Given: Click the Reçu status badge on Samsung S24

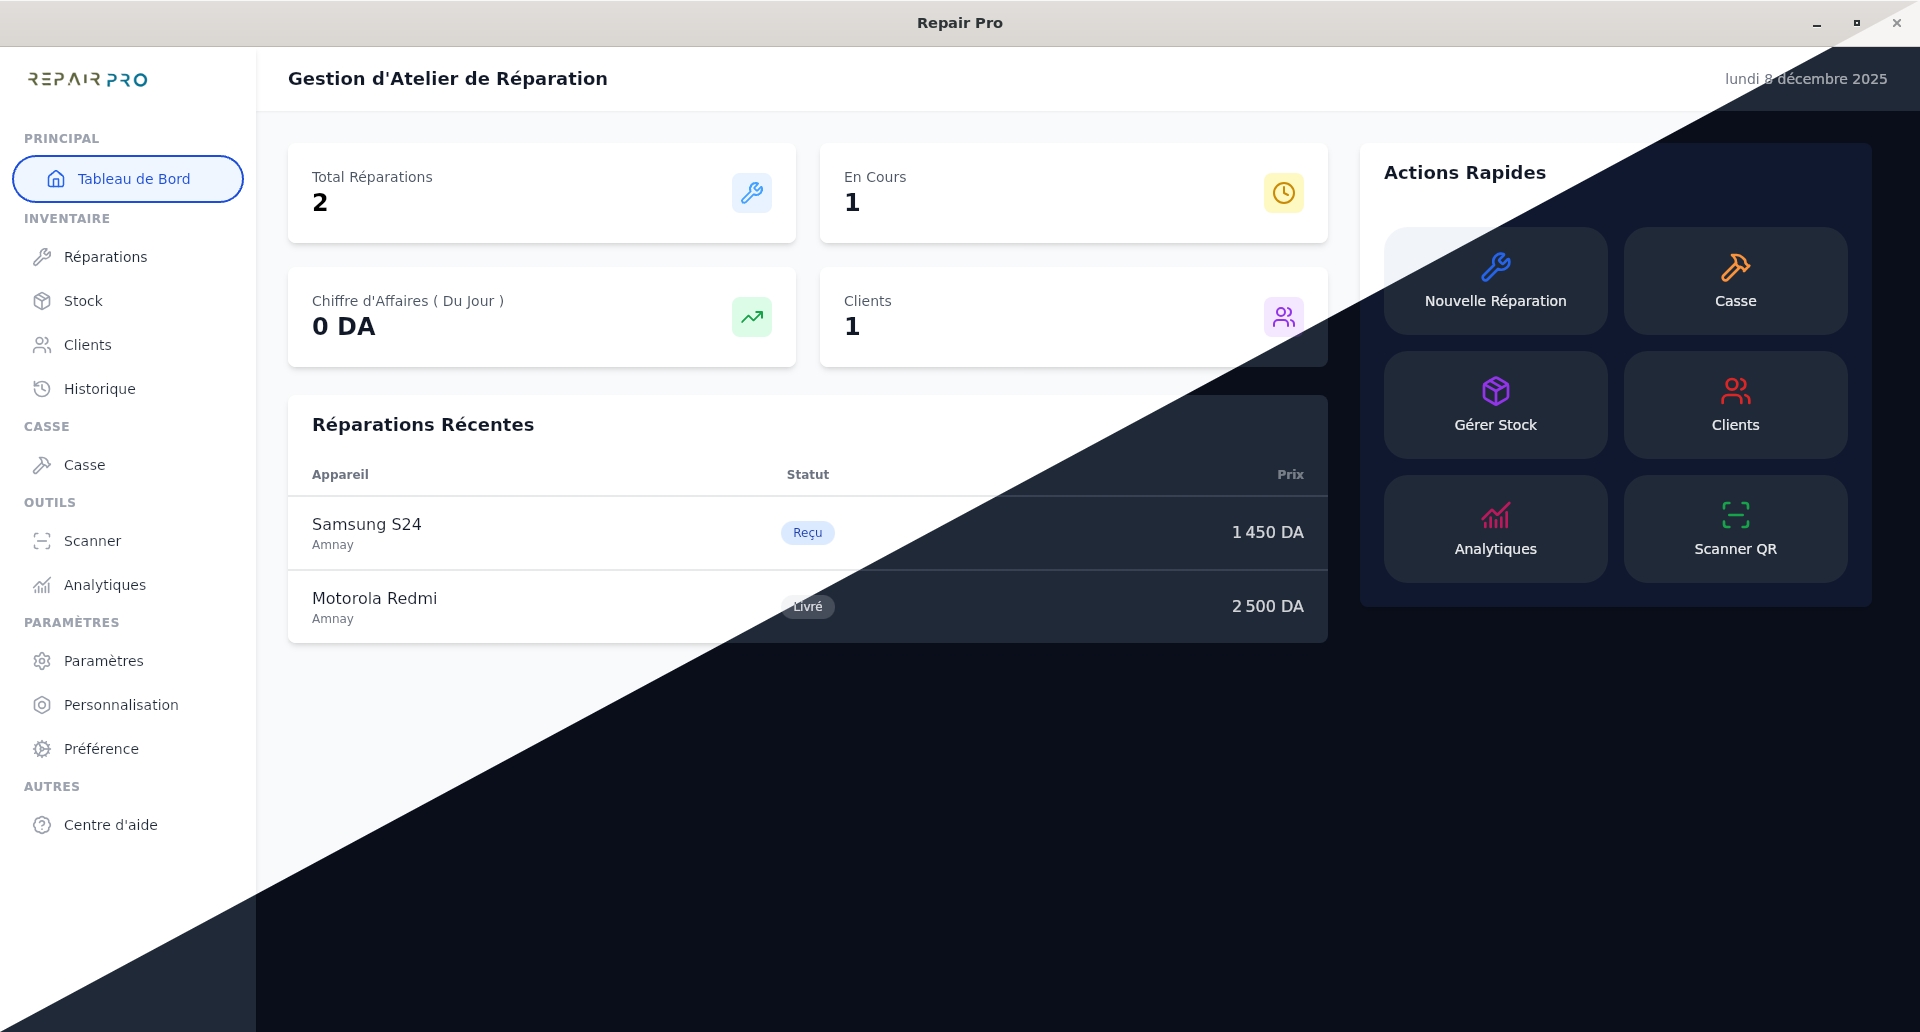Looking at the screenshot, I should (808, 532).
